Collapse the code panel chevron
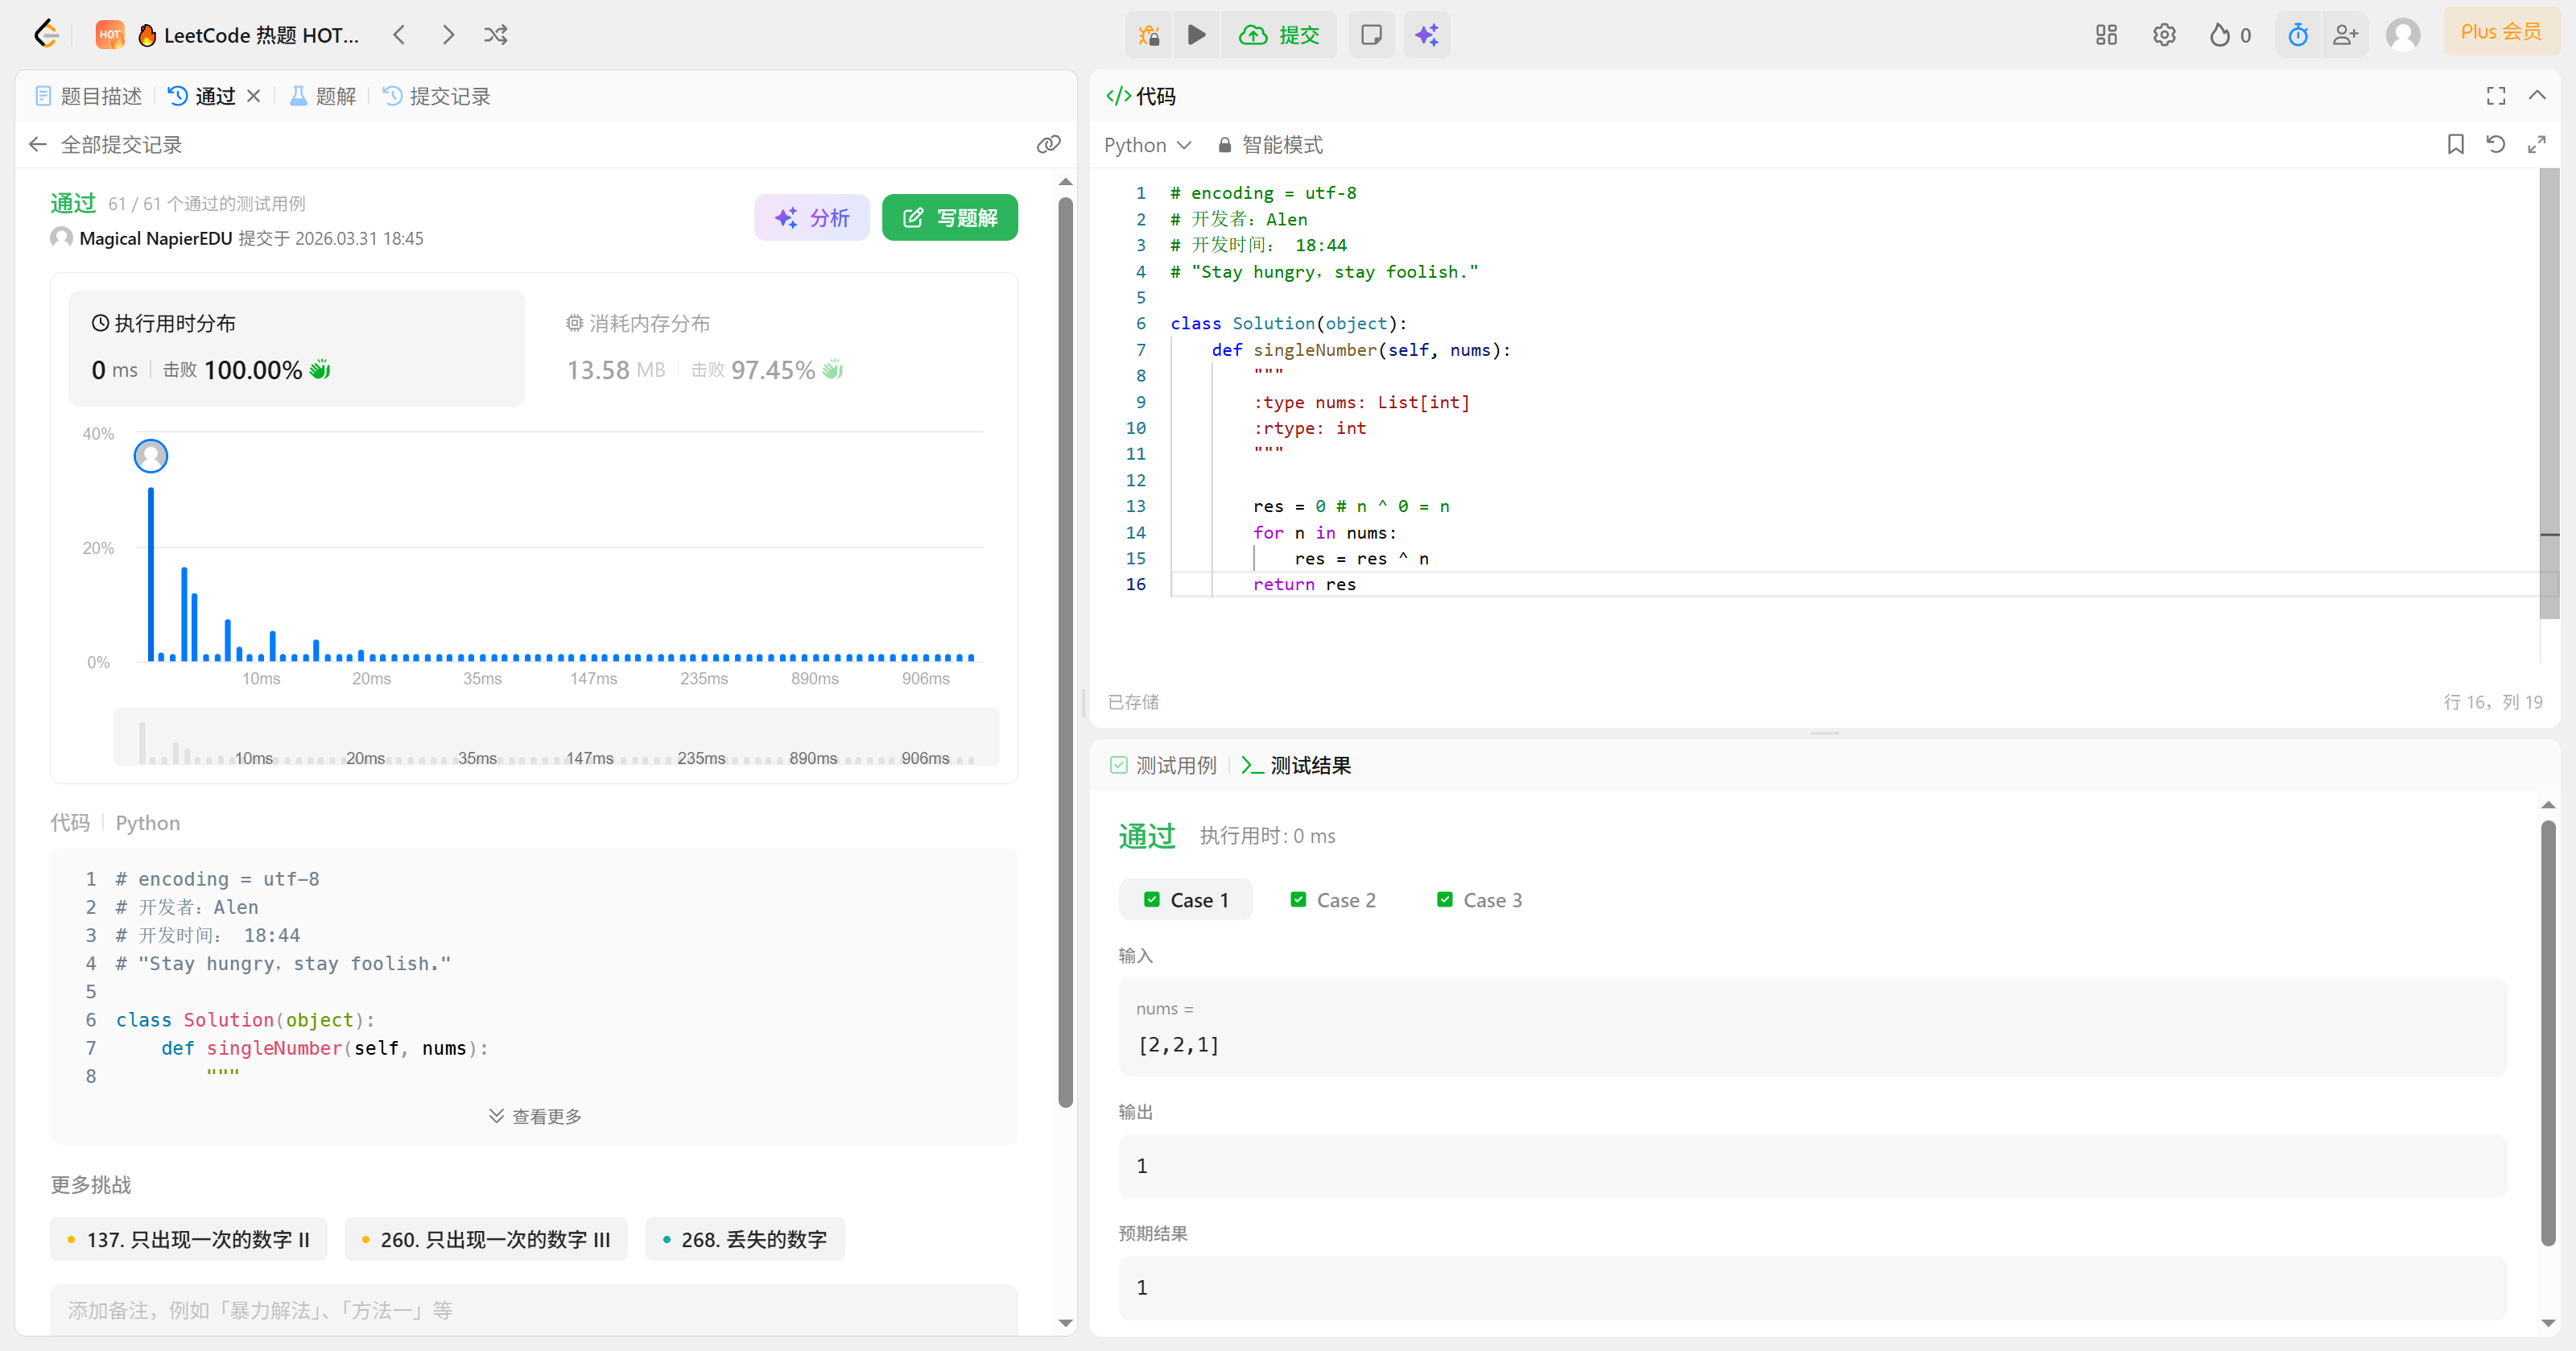Viewport: 2576px width, 1351px height. (x=2537, y=96)
